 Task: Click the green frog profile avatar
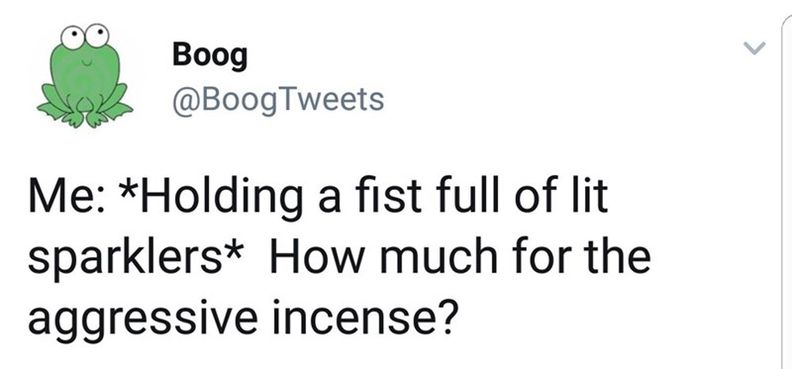(85, 76)
